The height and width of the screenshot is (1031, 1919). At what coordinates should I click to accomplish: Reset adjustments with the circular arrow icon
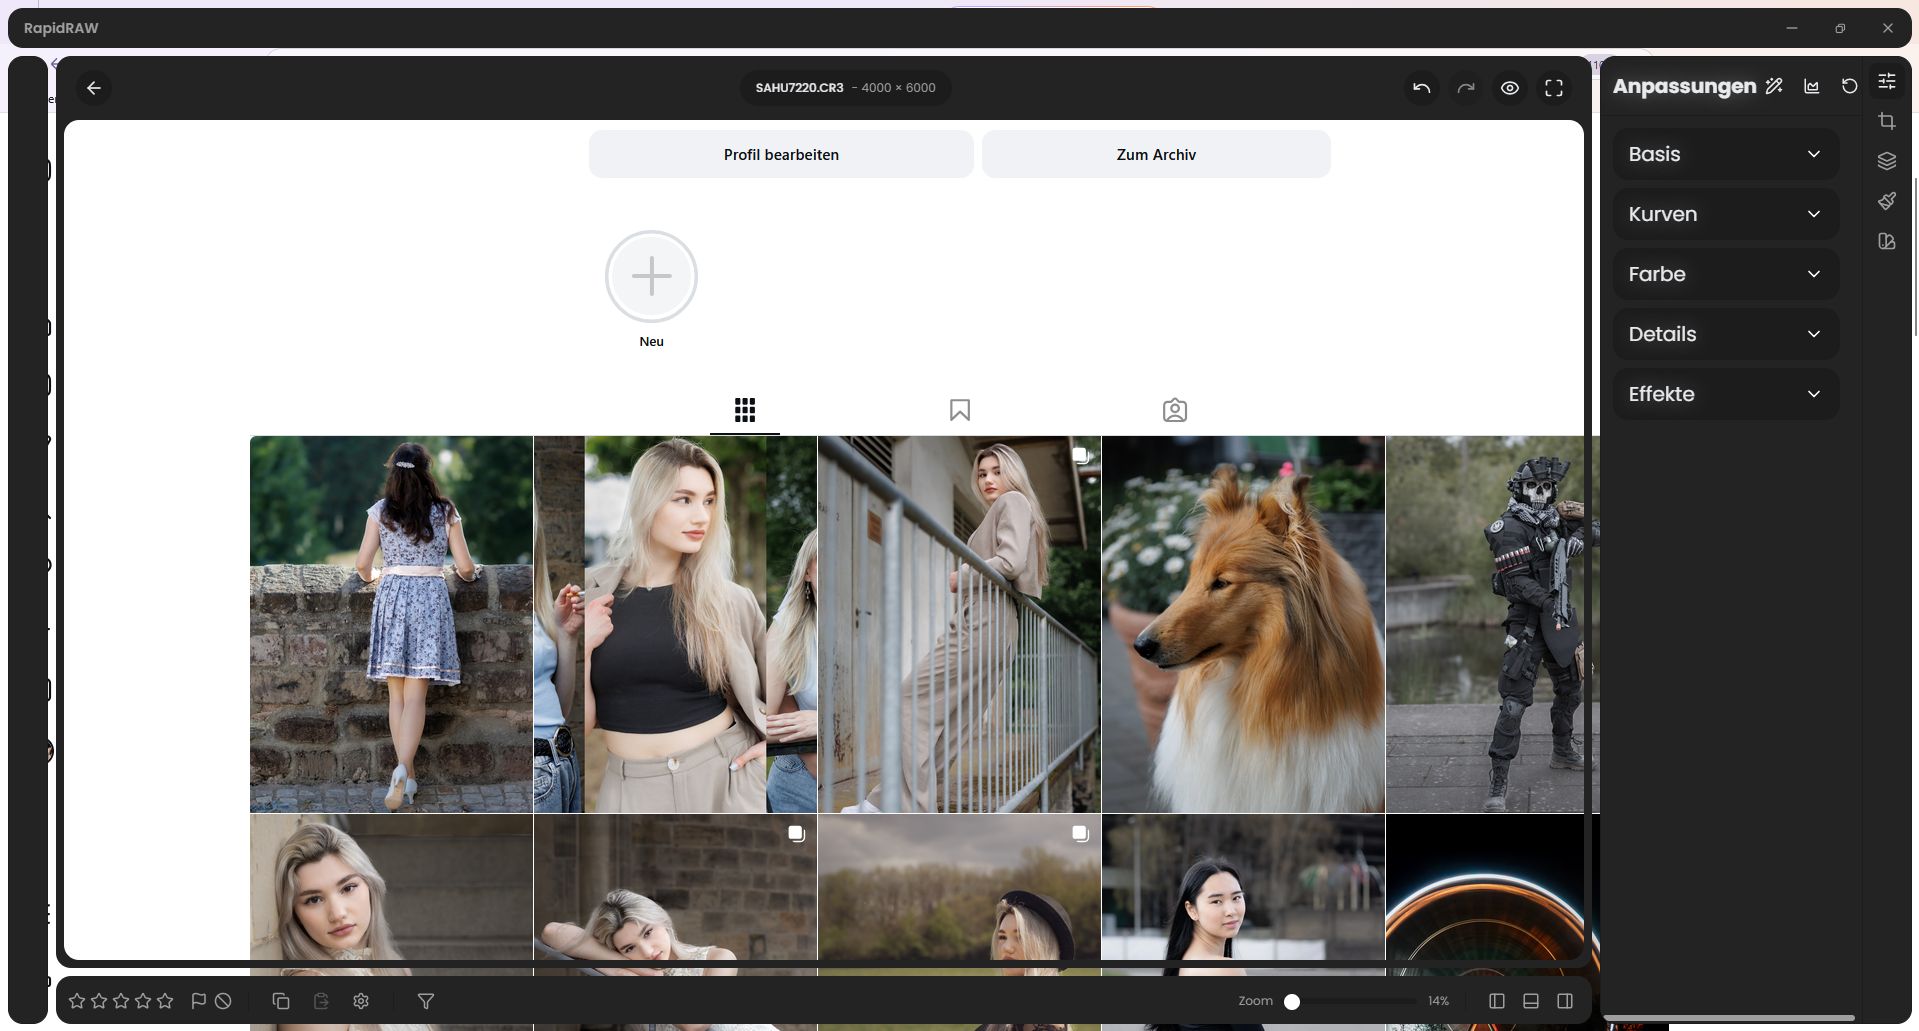point(1849,86)
